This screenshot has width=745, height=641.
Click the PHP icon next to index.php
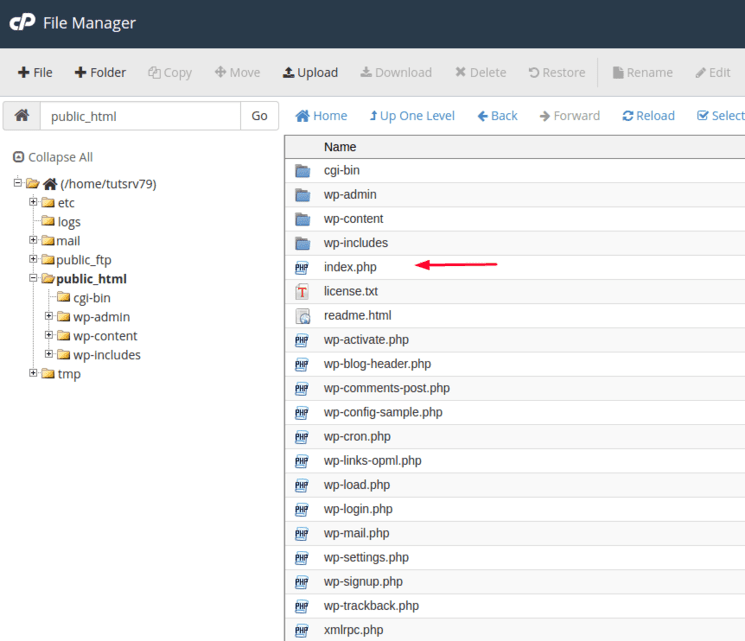point(302,267)
